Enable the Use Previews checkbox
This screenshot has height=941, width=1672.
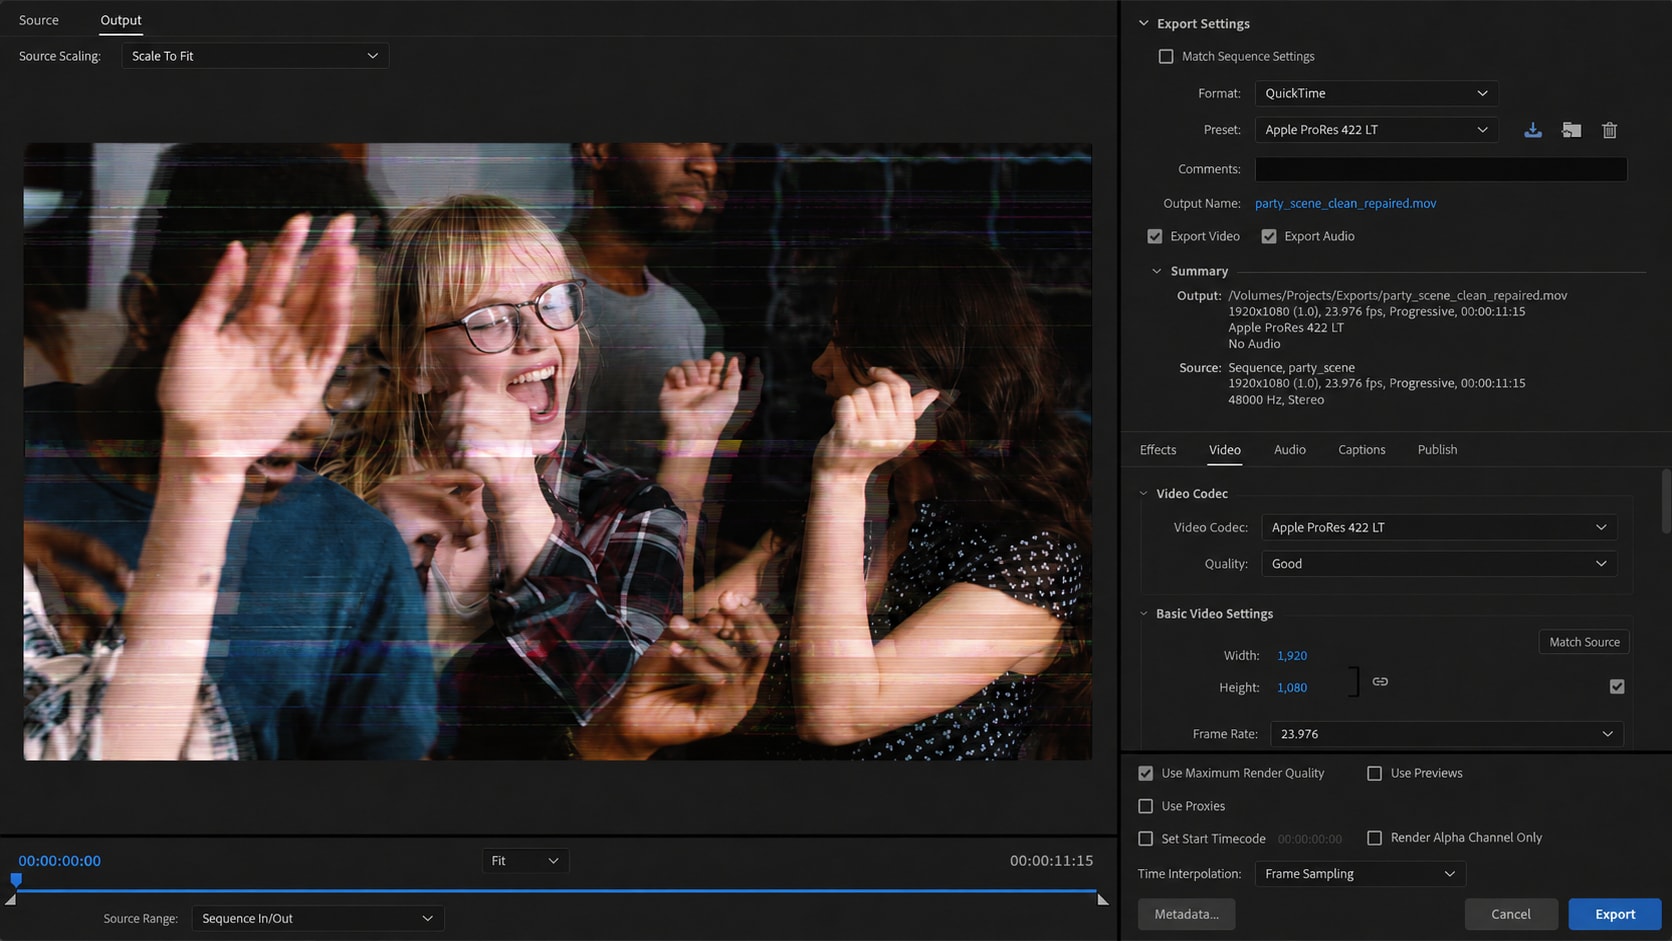tap(1375, 773)
